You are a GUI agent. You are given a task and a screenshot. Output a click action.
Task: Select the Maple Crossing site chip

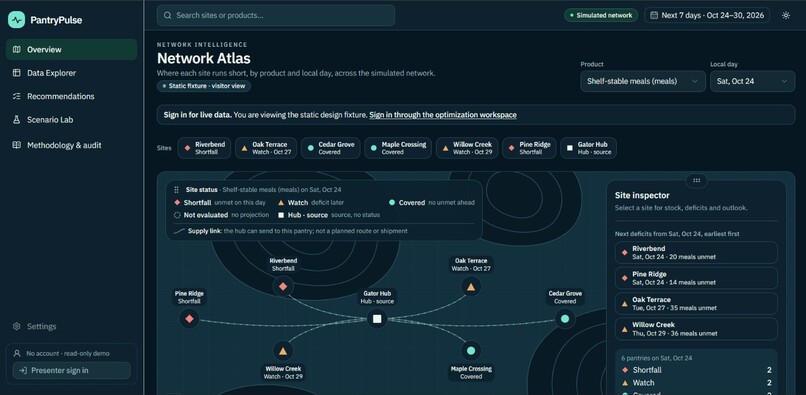[398, 148]
